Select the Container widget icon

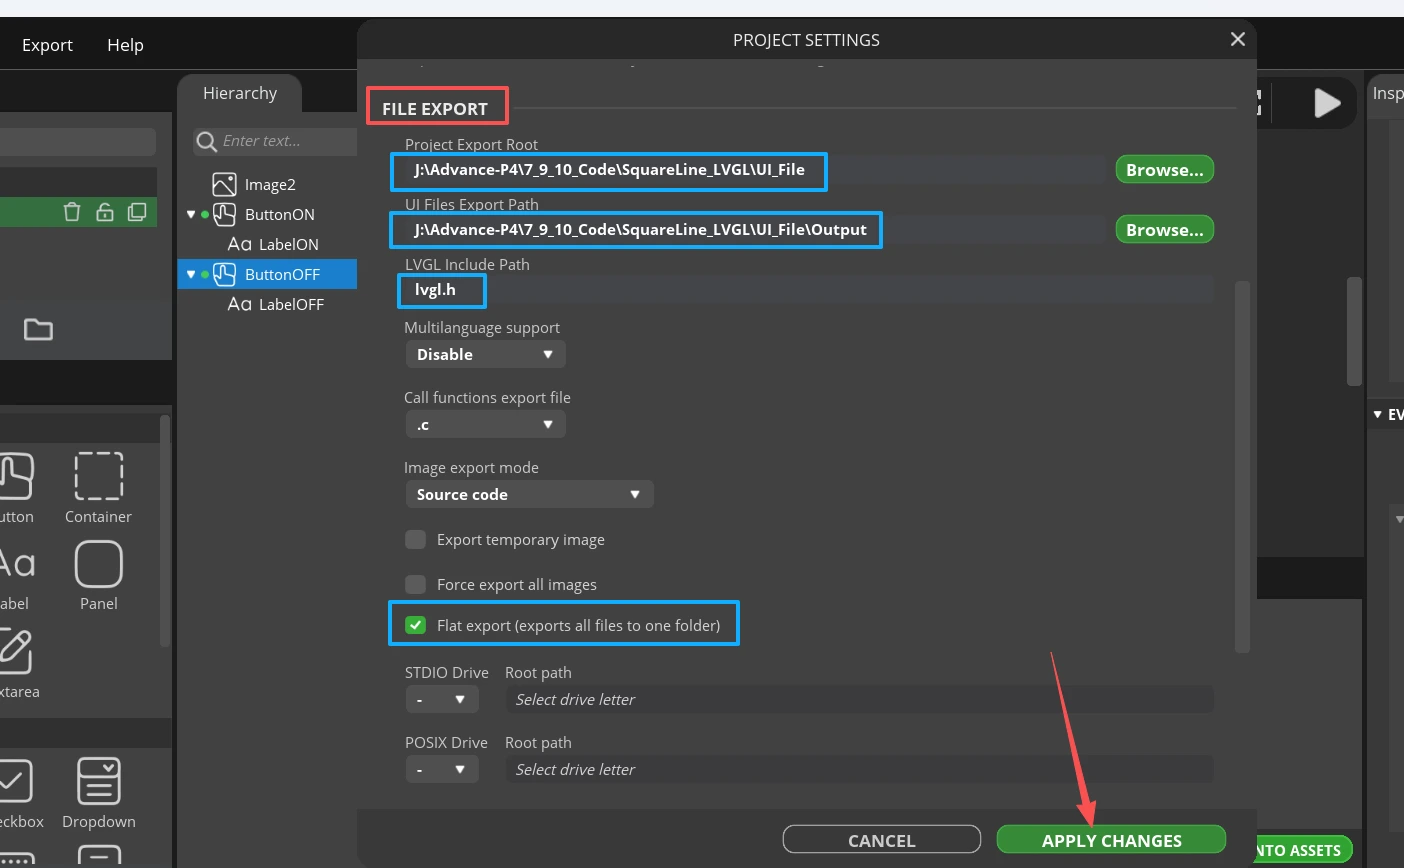pos(98,476)
